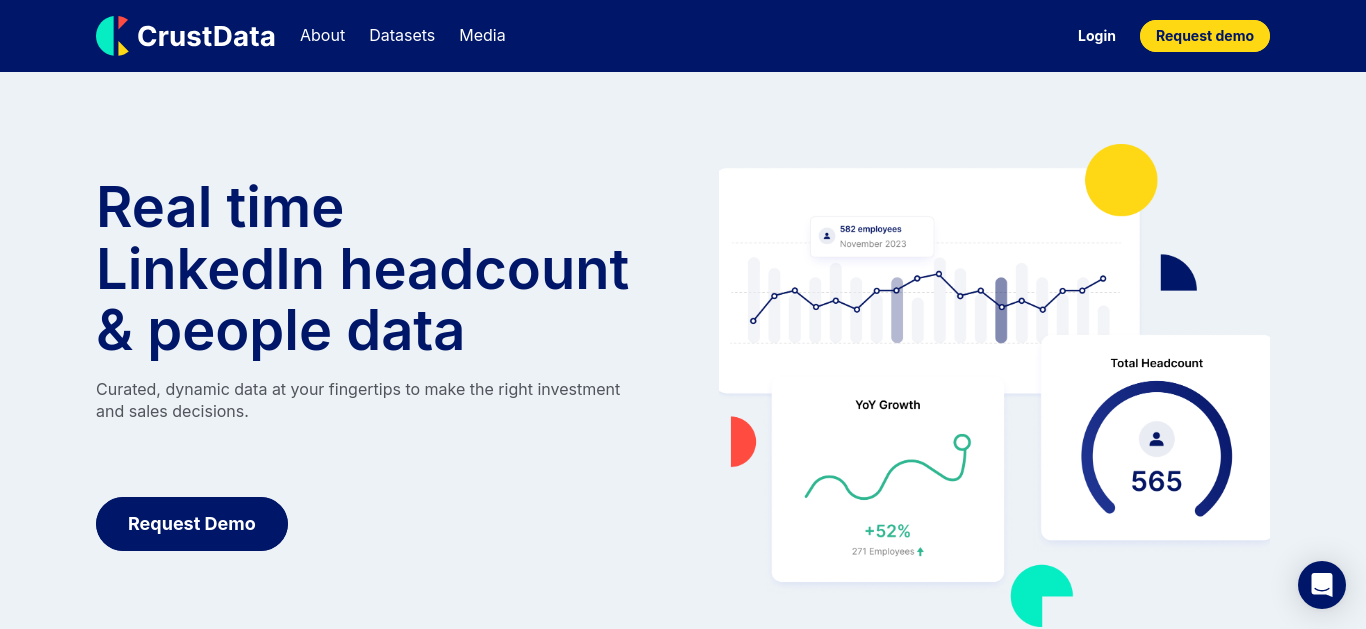Click the Login link
1366x629 pixels.
(1096, 36)
